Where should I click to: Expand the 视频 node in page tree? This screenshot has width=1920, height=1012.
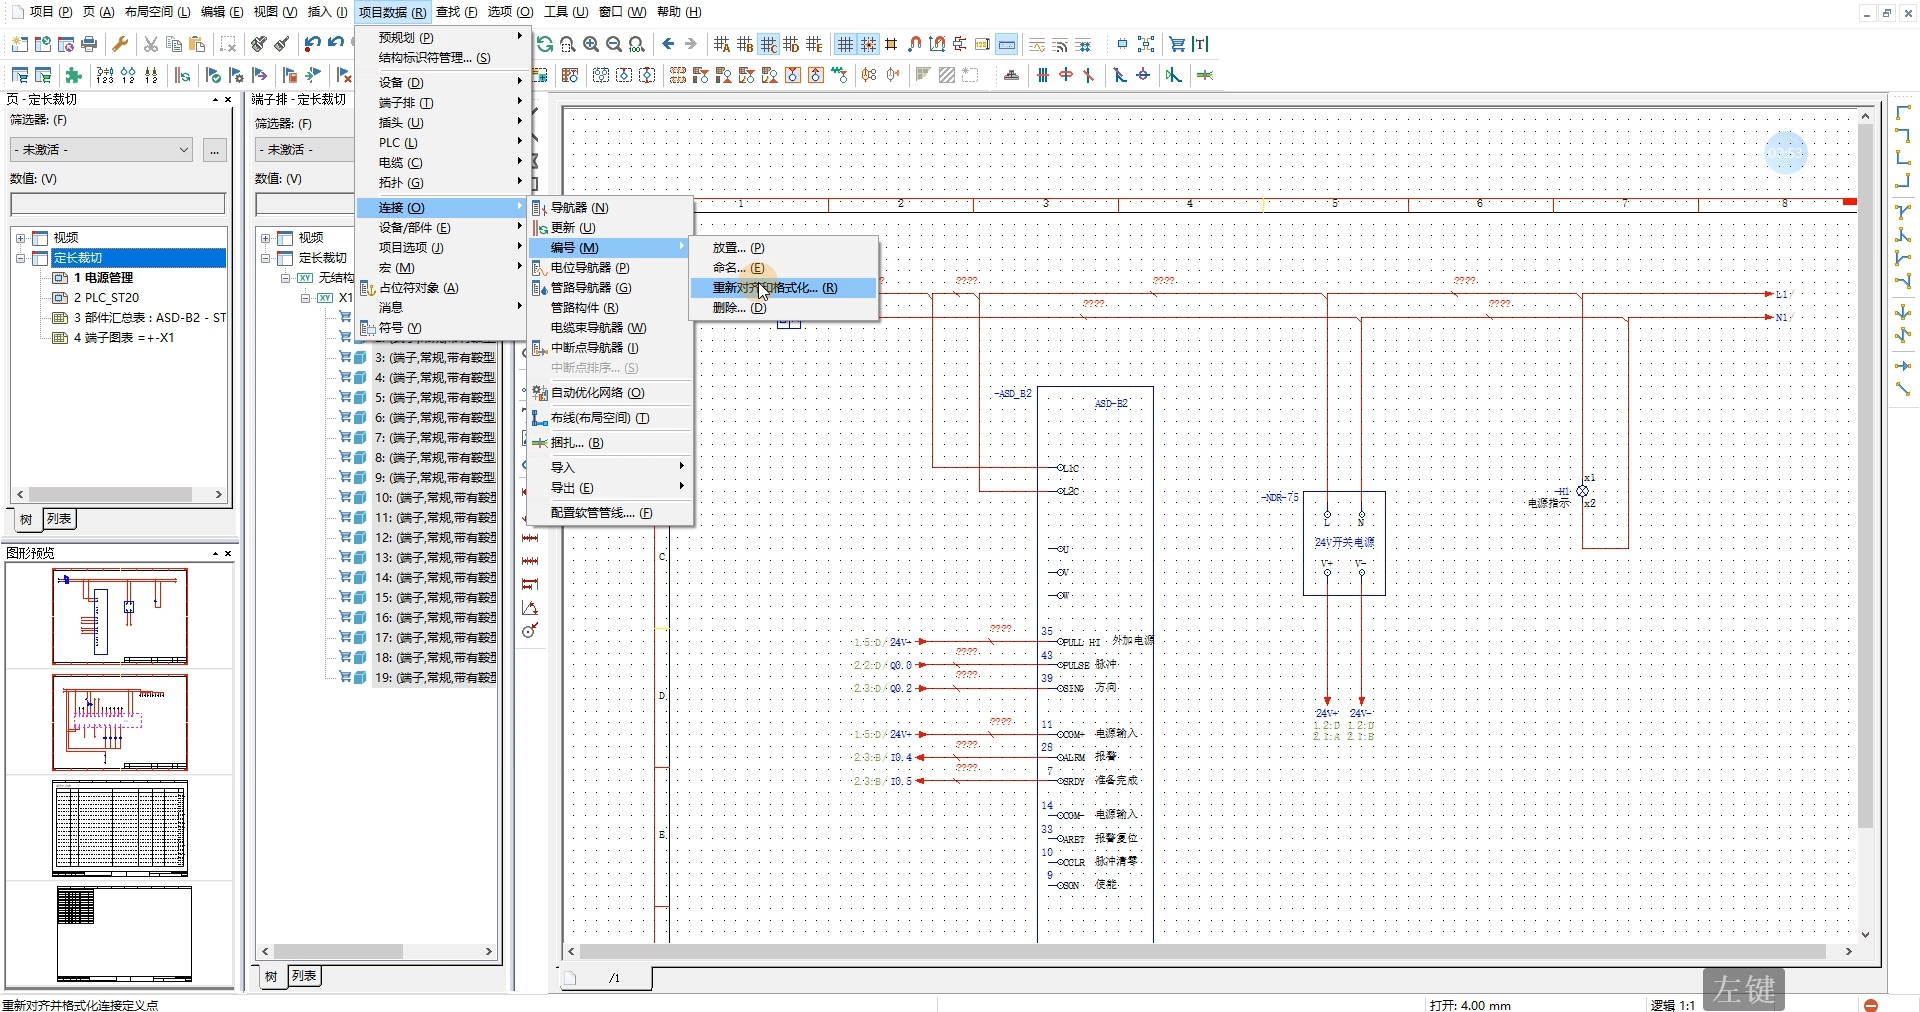(20, 238)
